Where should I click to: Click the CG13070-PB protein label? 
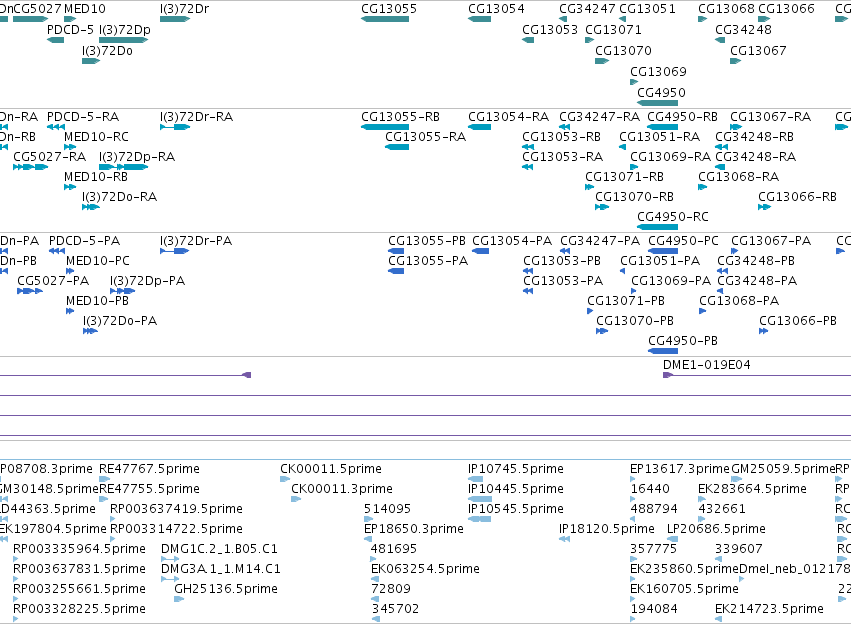click(x=634, y=321)
